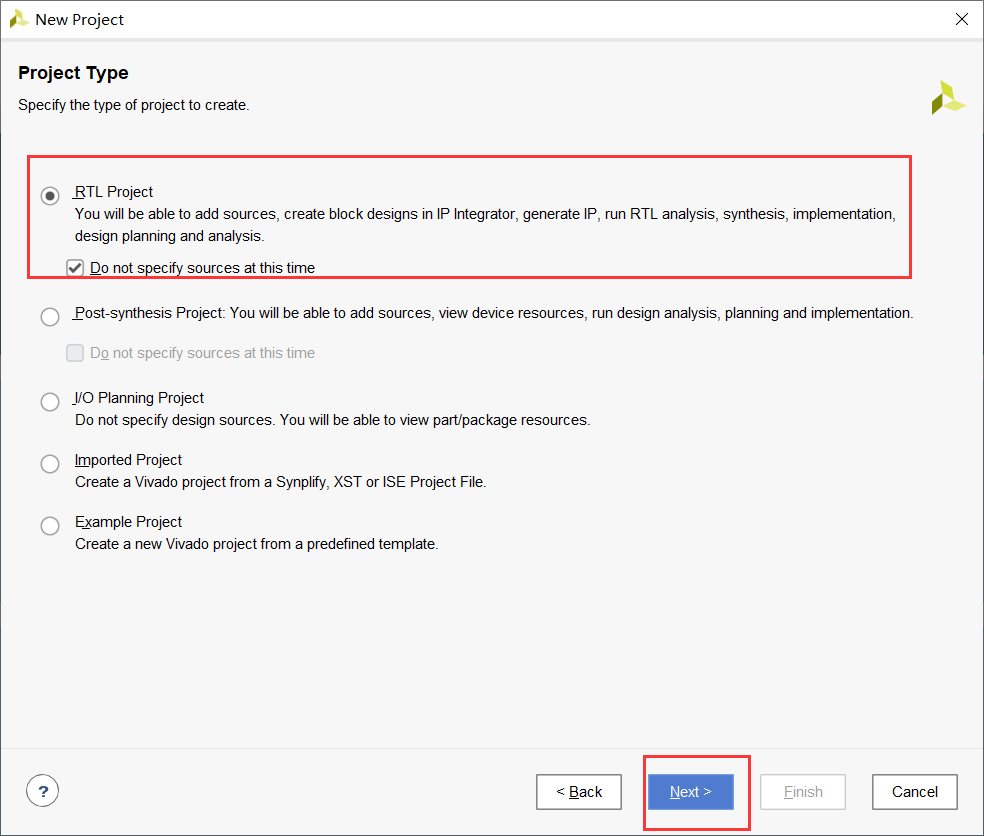This screenshot has height=836, width=984.
Task: Choose the Imported Project radio button
Action: [x=50, y=464]
